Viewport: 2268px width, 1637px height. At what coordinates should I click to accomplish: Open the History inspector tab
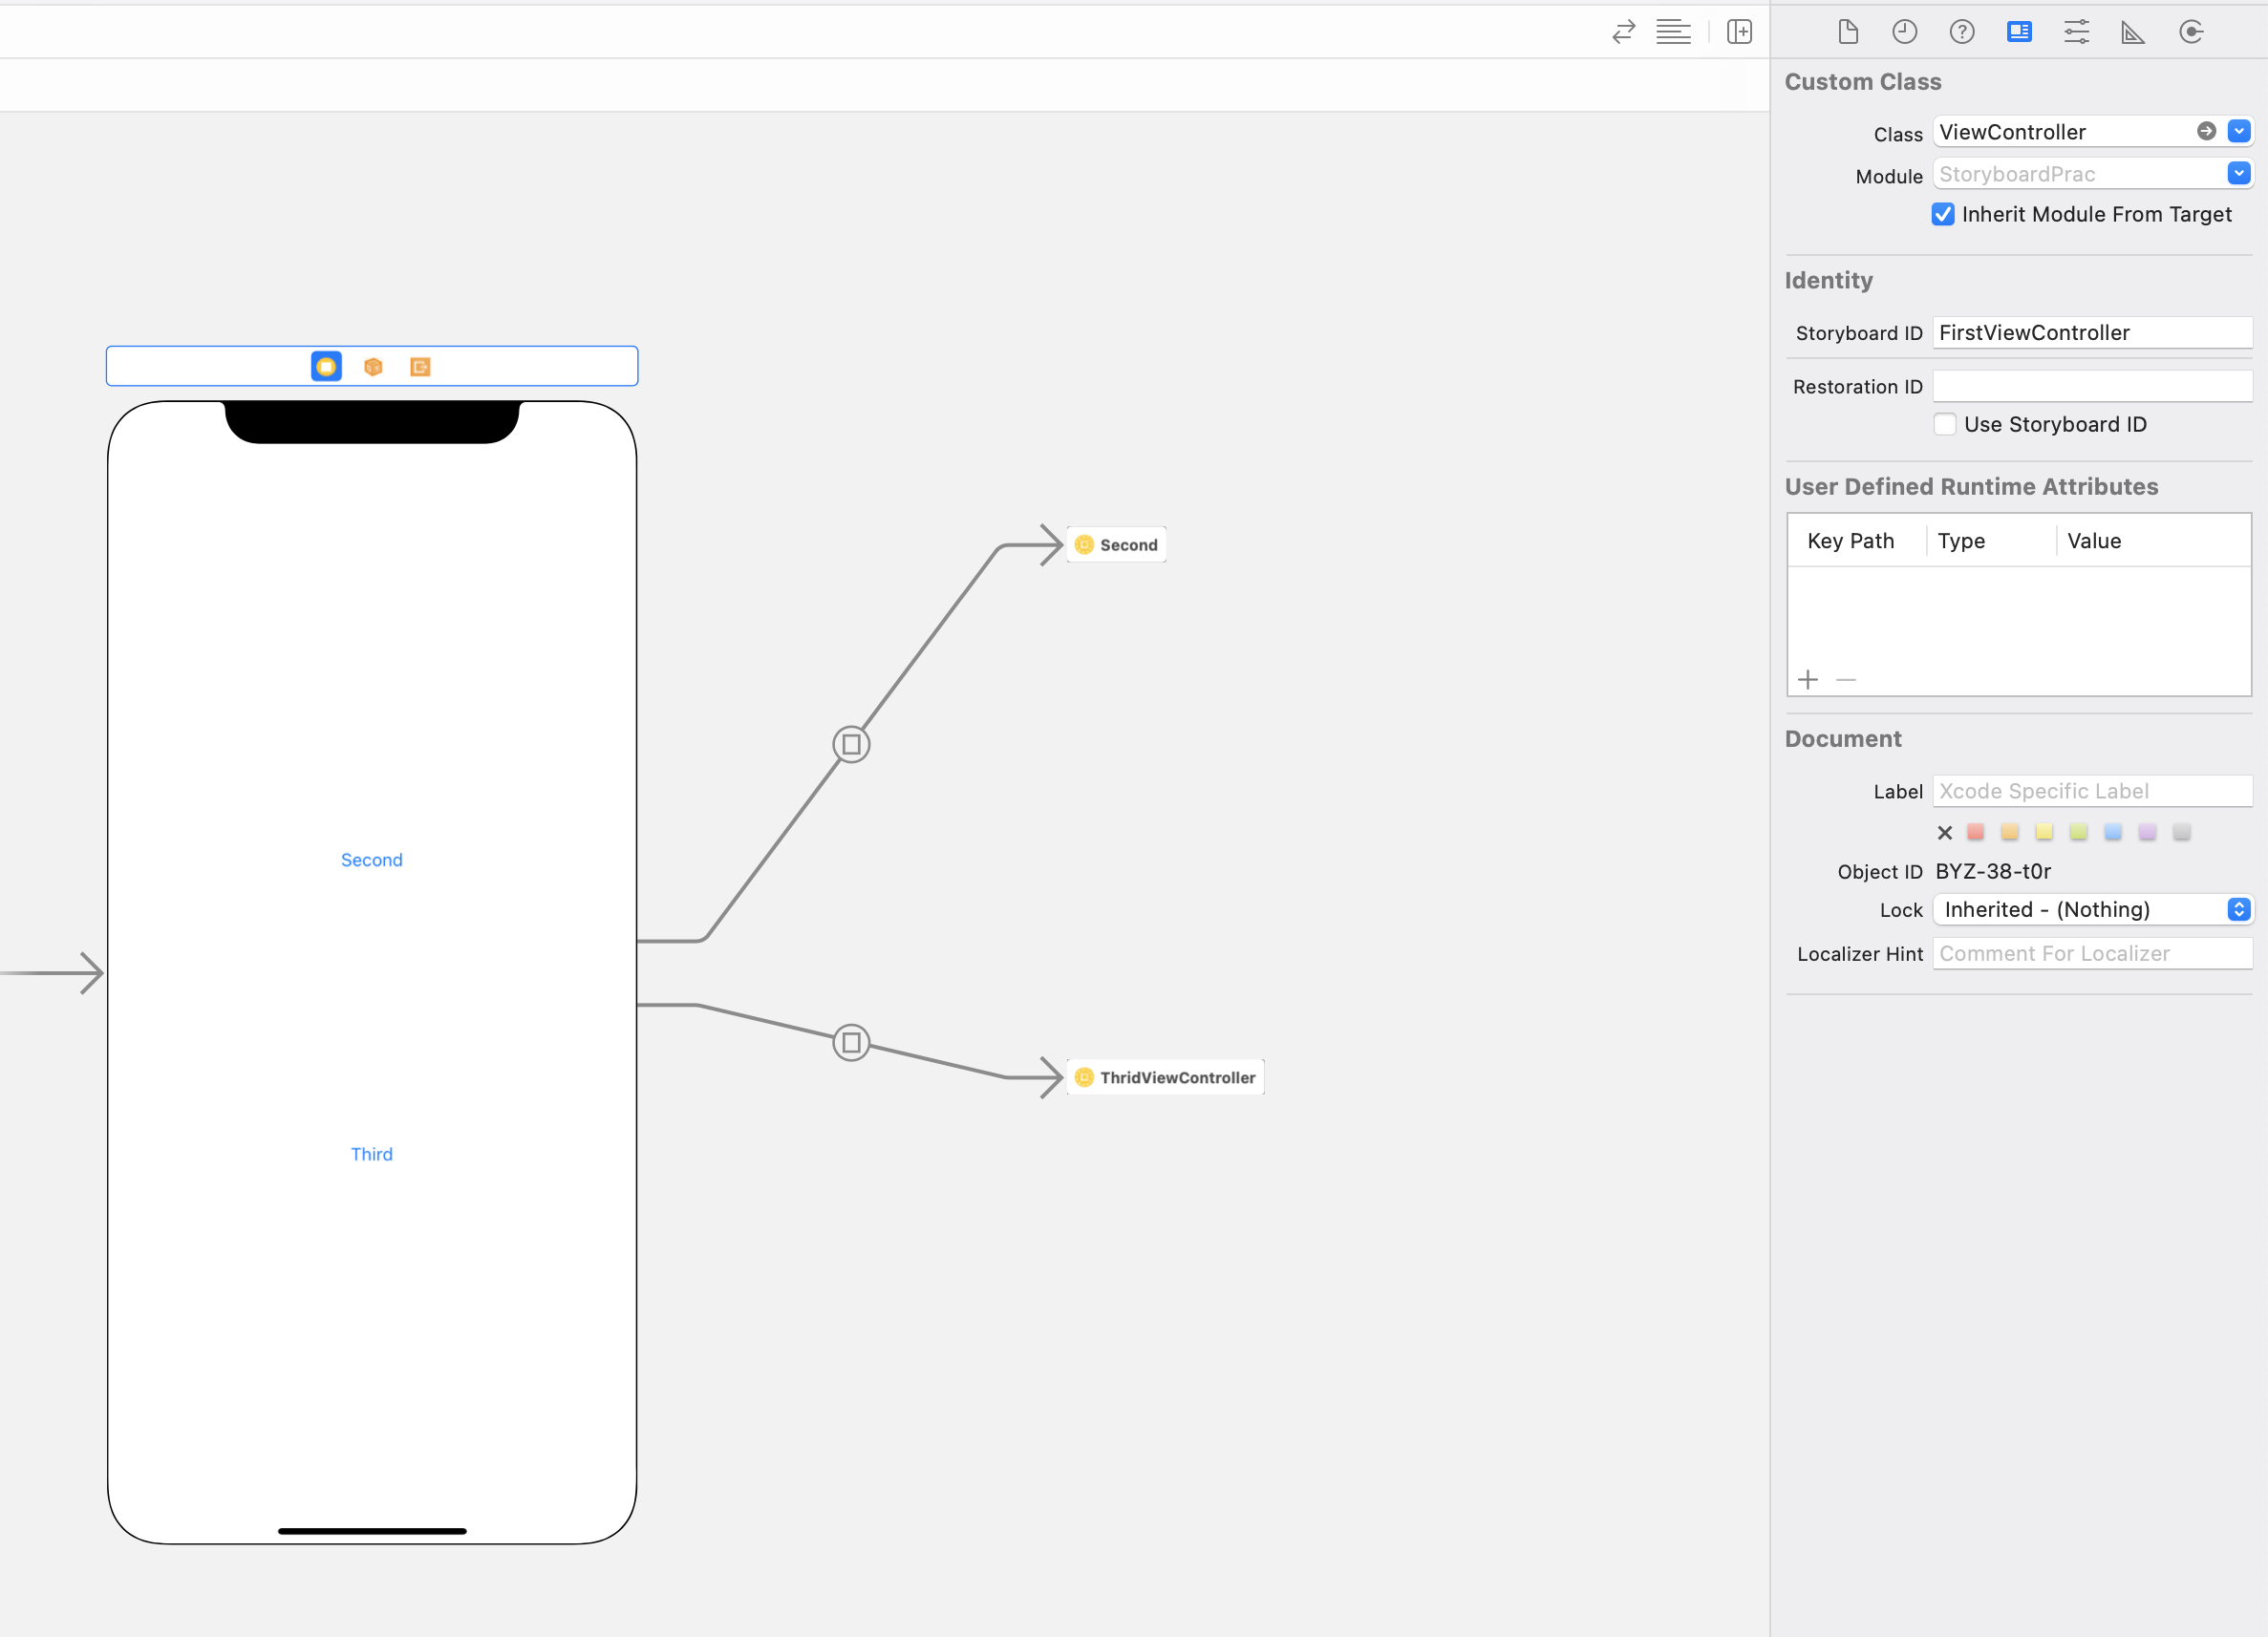[x=1904, y=32]
